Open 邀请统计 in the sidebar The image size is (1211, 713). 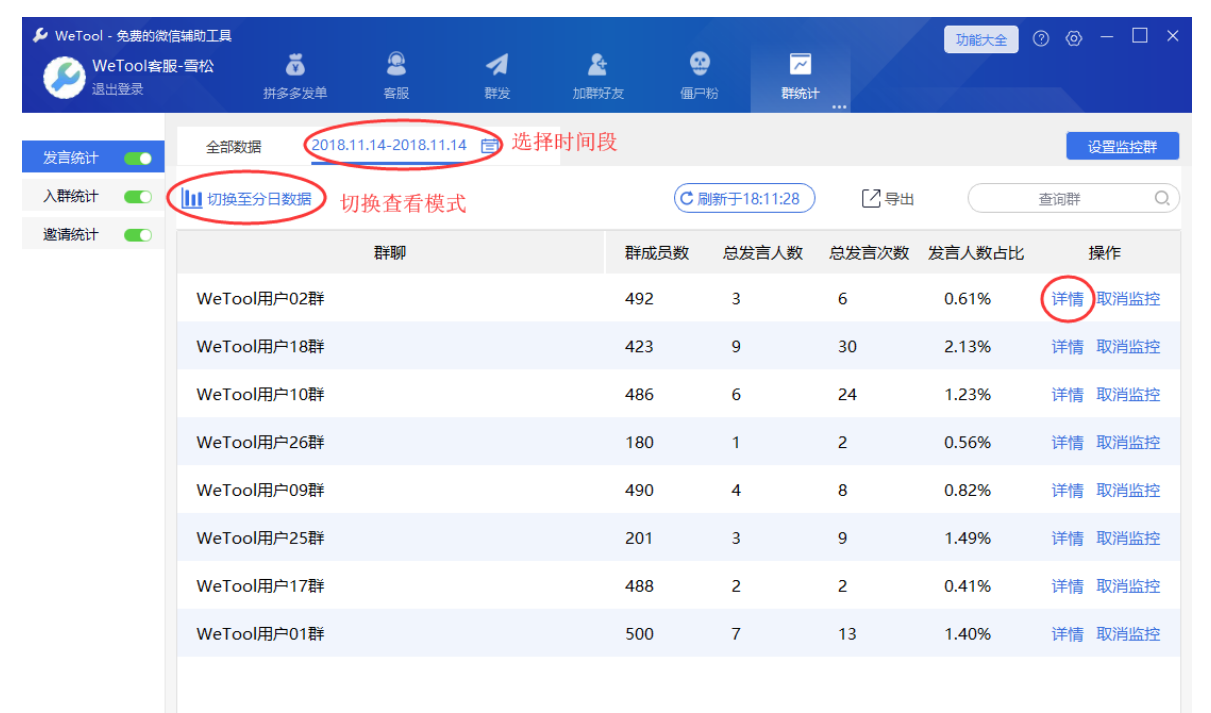pos(70,235)
